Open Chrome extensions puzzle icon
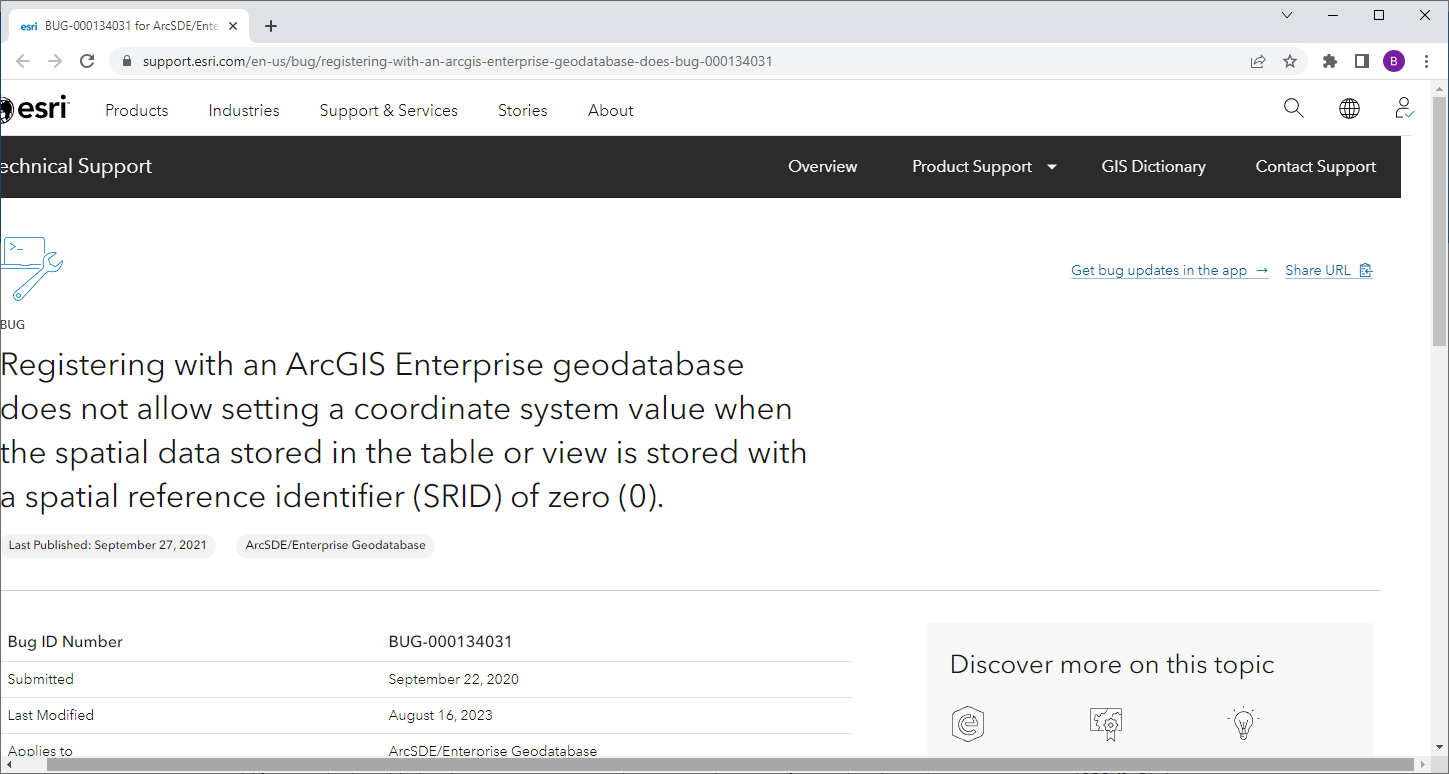 tap(1329, 60)
